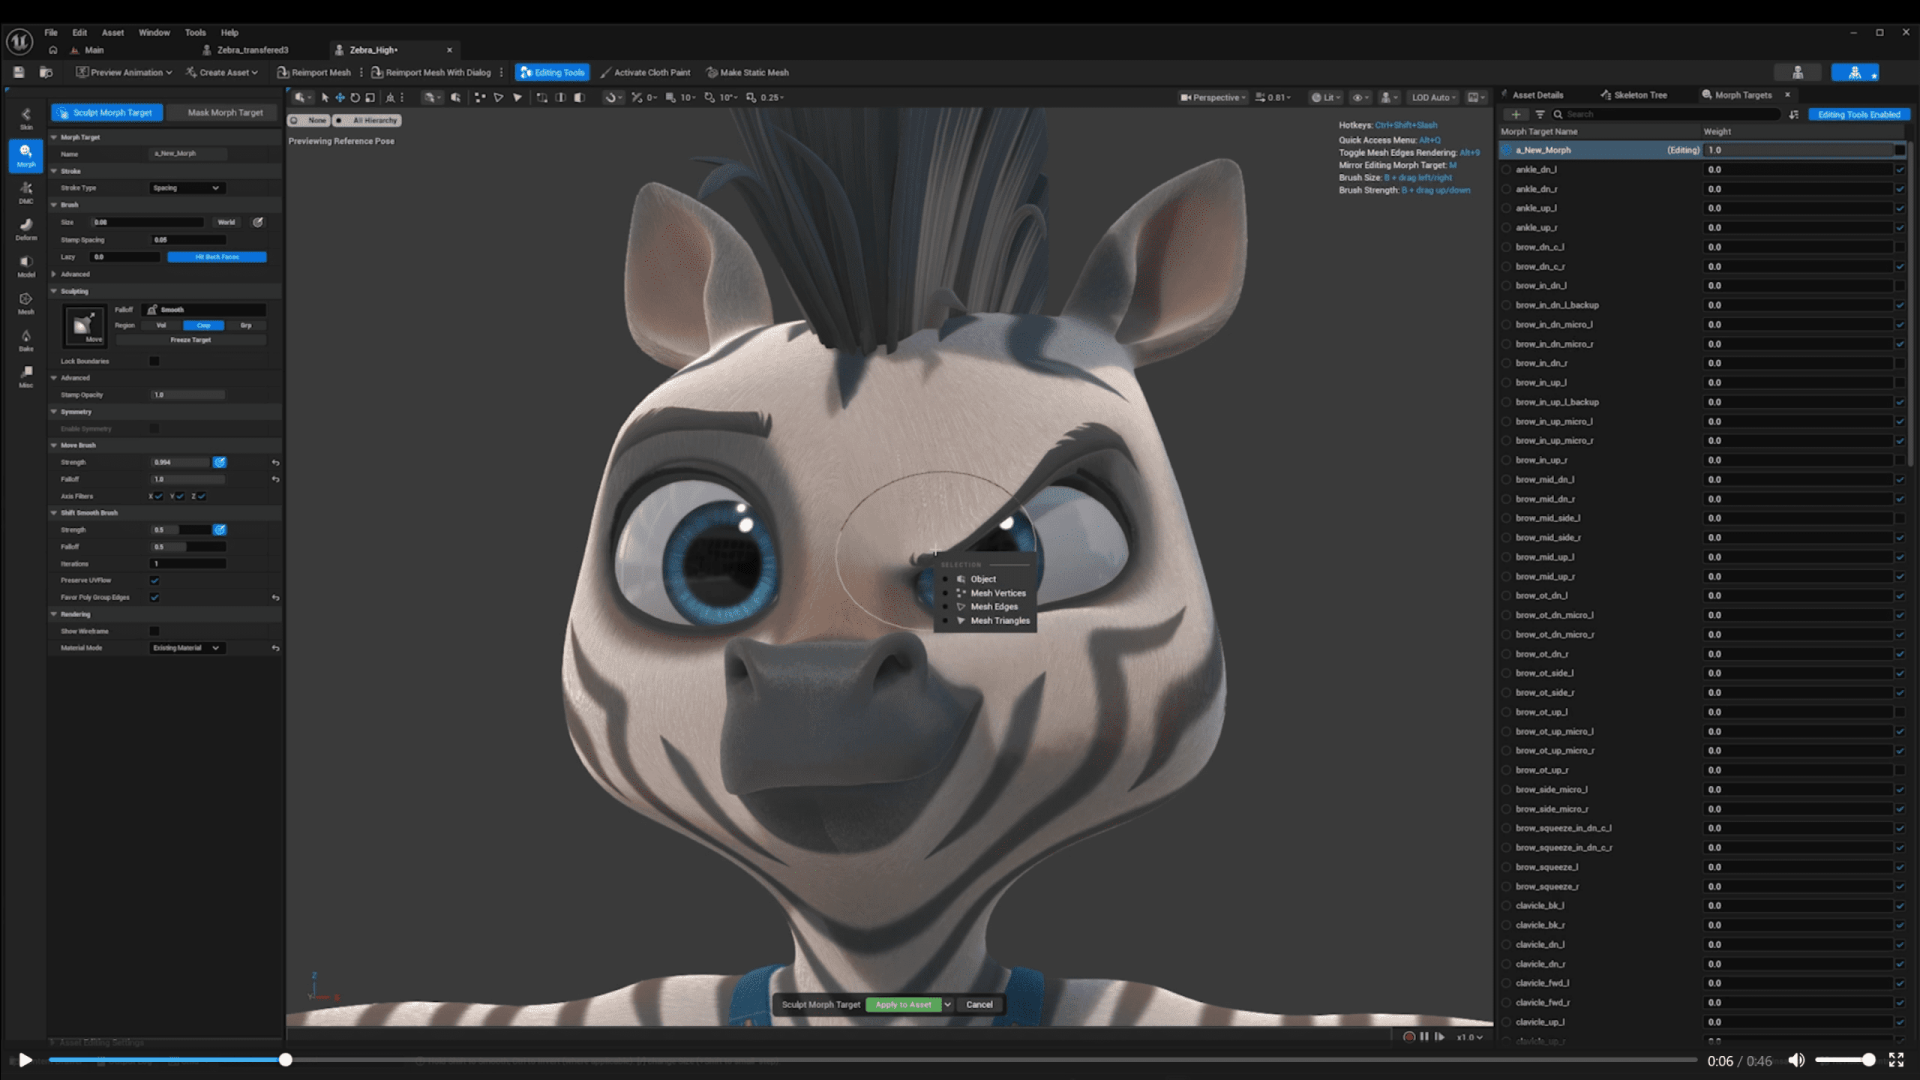Viewport: 1920px width, 1080px height.
Task: Reset Material Mode to default
Action: (275, 648)
